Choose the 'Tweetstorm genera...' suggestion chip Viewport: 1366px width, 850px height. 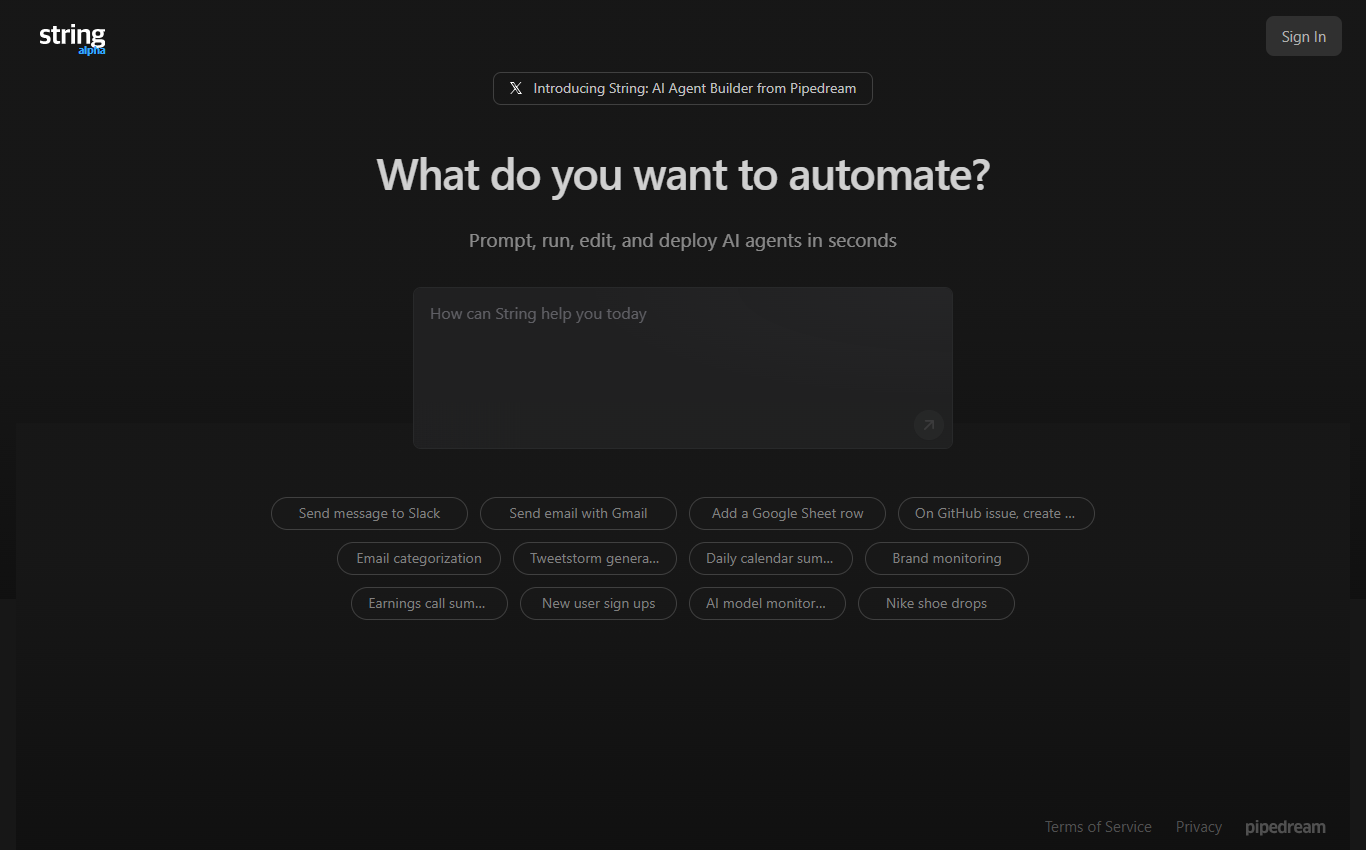[x=595, y=558]
